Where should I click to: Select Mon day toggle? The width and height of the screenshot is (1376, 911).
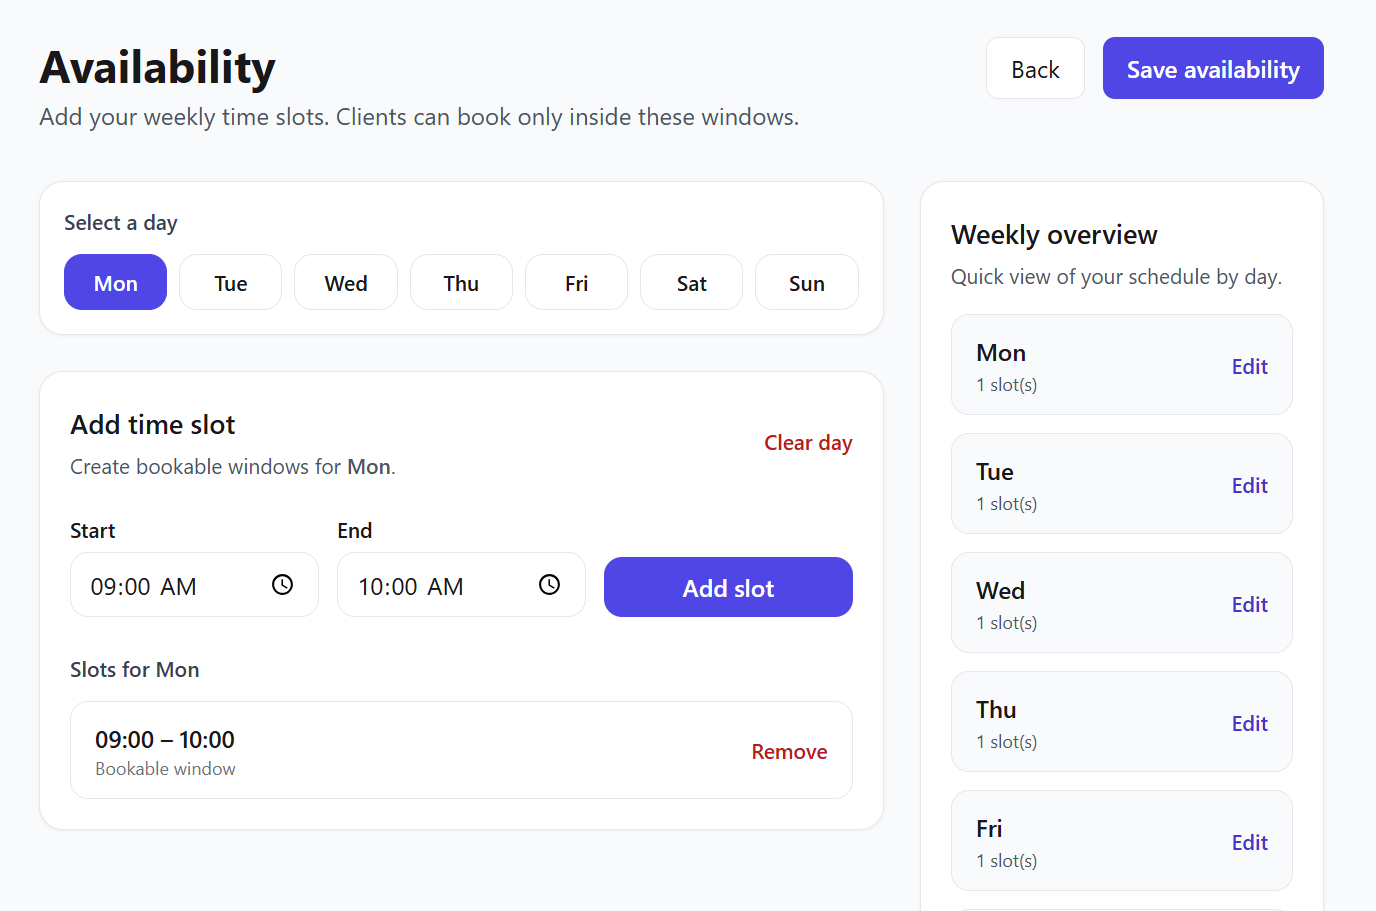[x=116, y=283]
